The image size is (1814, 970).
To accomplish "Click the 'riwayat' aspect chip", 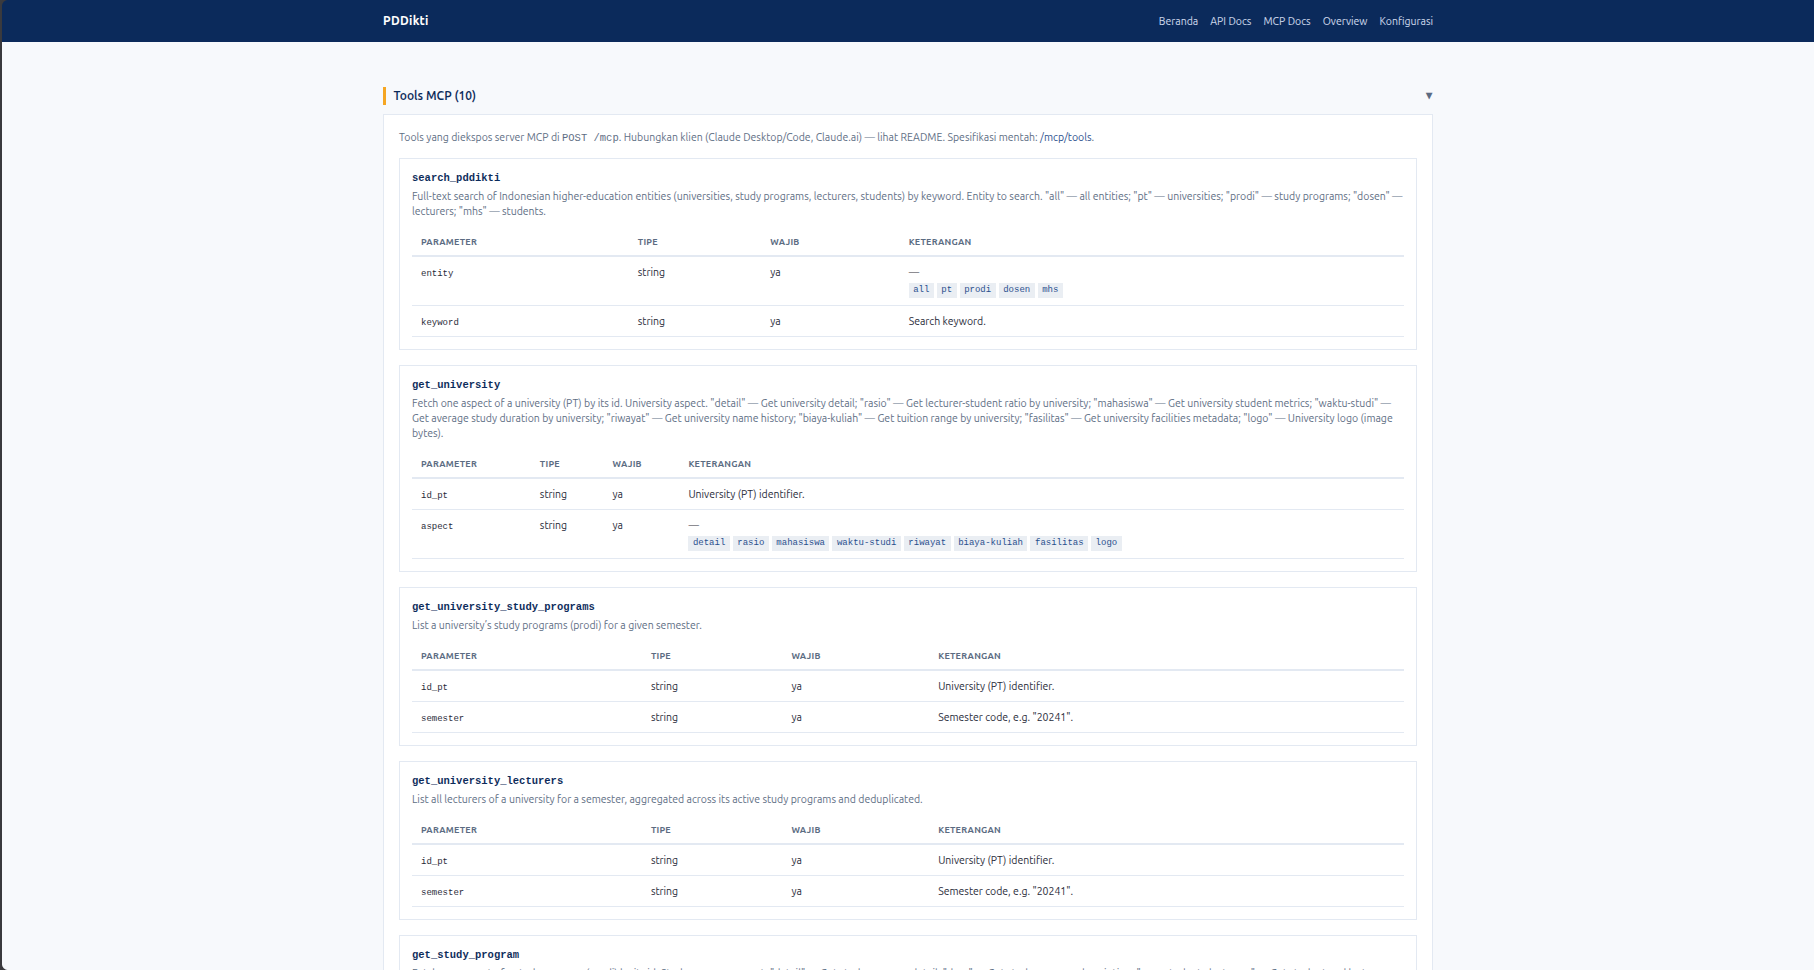I will pos(927,543).
